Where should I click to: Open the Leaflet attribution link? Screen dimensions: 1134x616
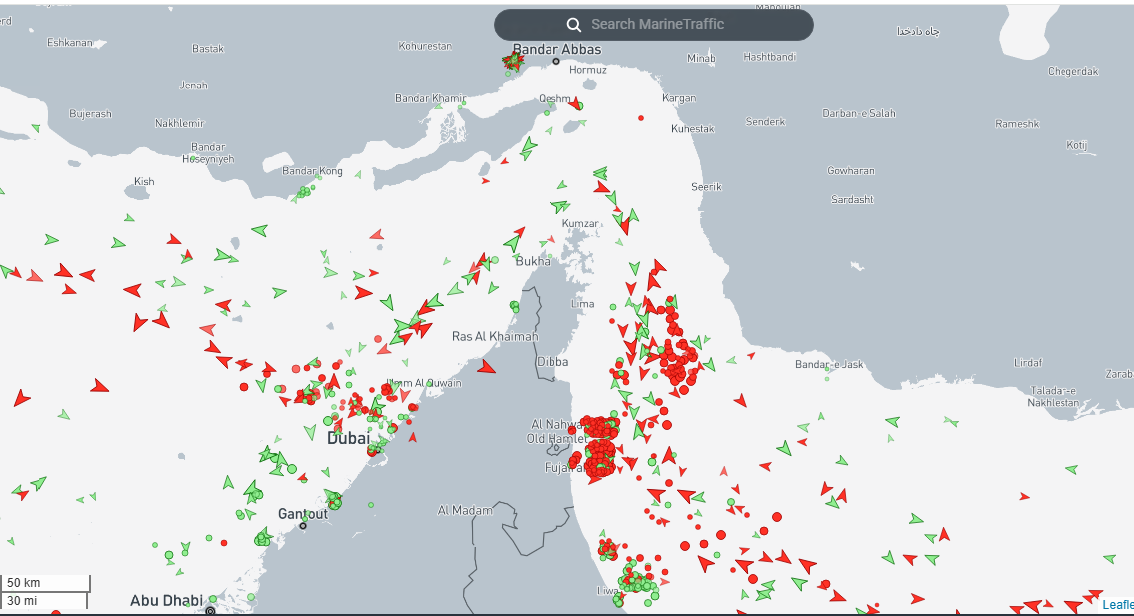click(x=1117, y=604)
